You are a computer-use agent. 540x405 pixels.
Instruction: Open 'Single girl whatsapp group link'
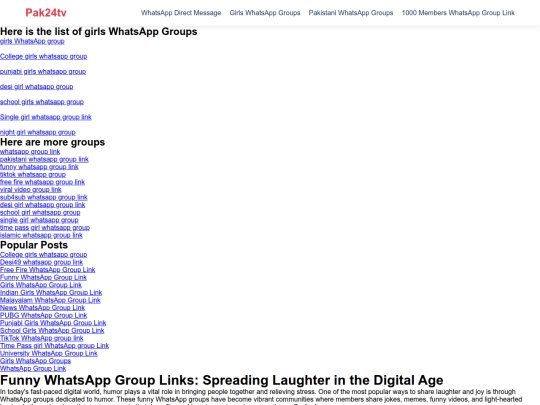[x=45, y=117]
